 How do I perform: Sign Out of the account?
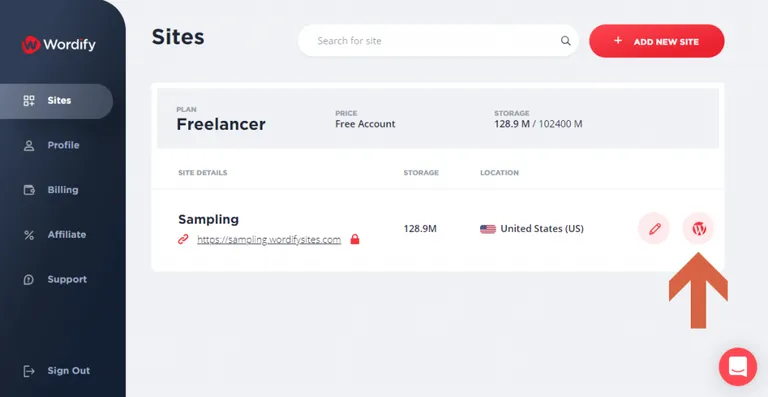point(57,371)
